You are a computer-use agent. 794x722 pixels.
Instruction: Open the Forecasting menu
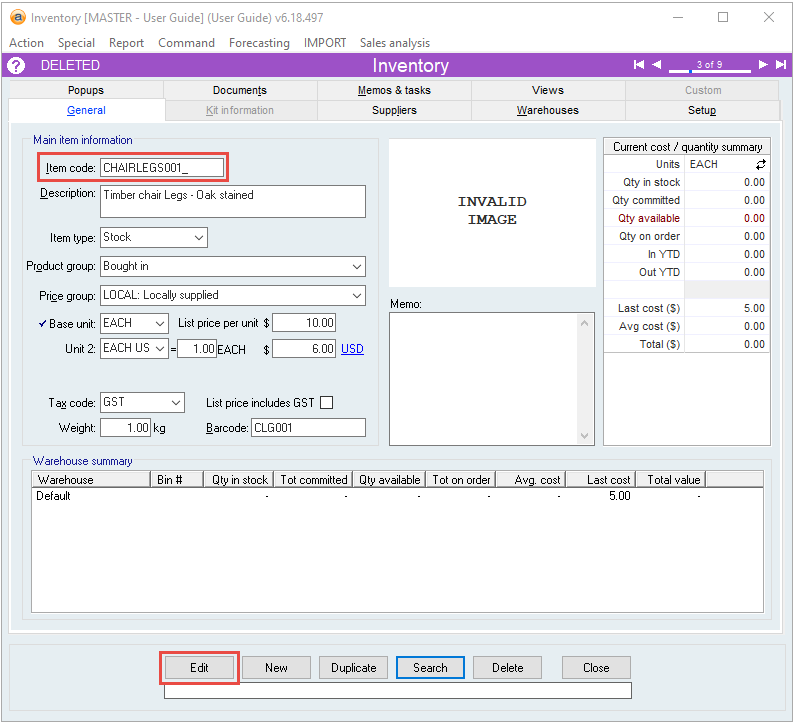click(259, 43)
